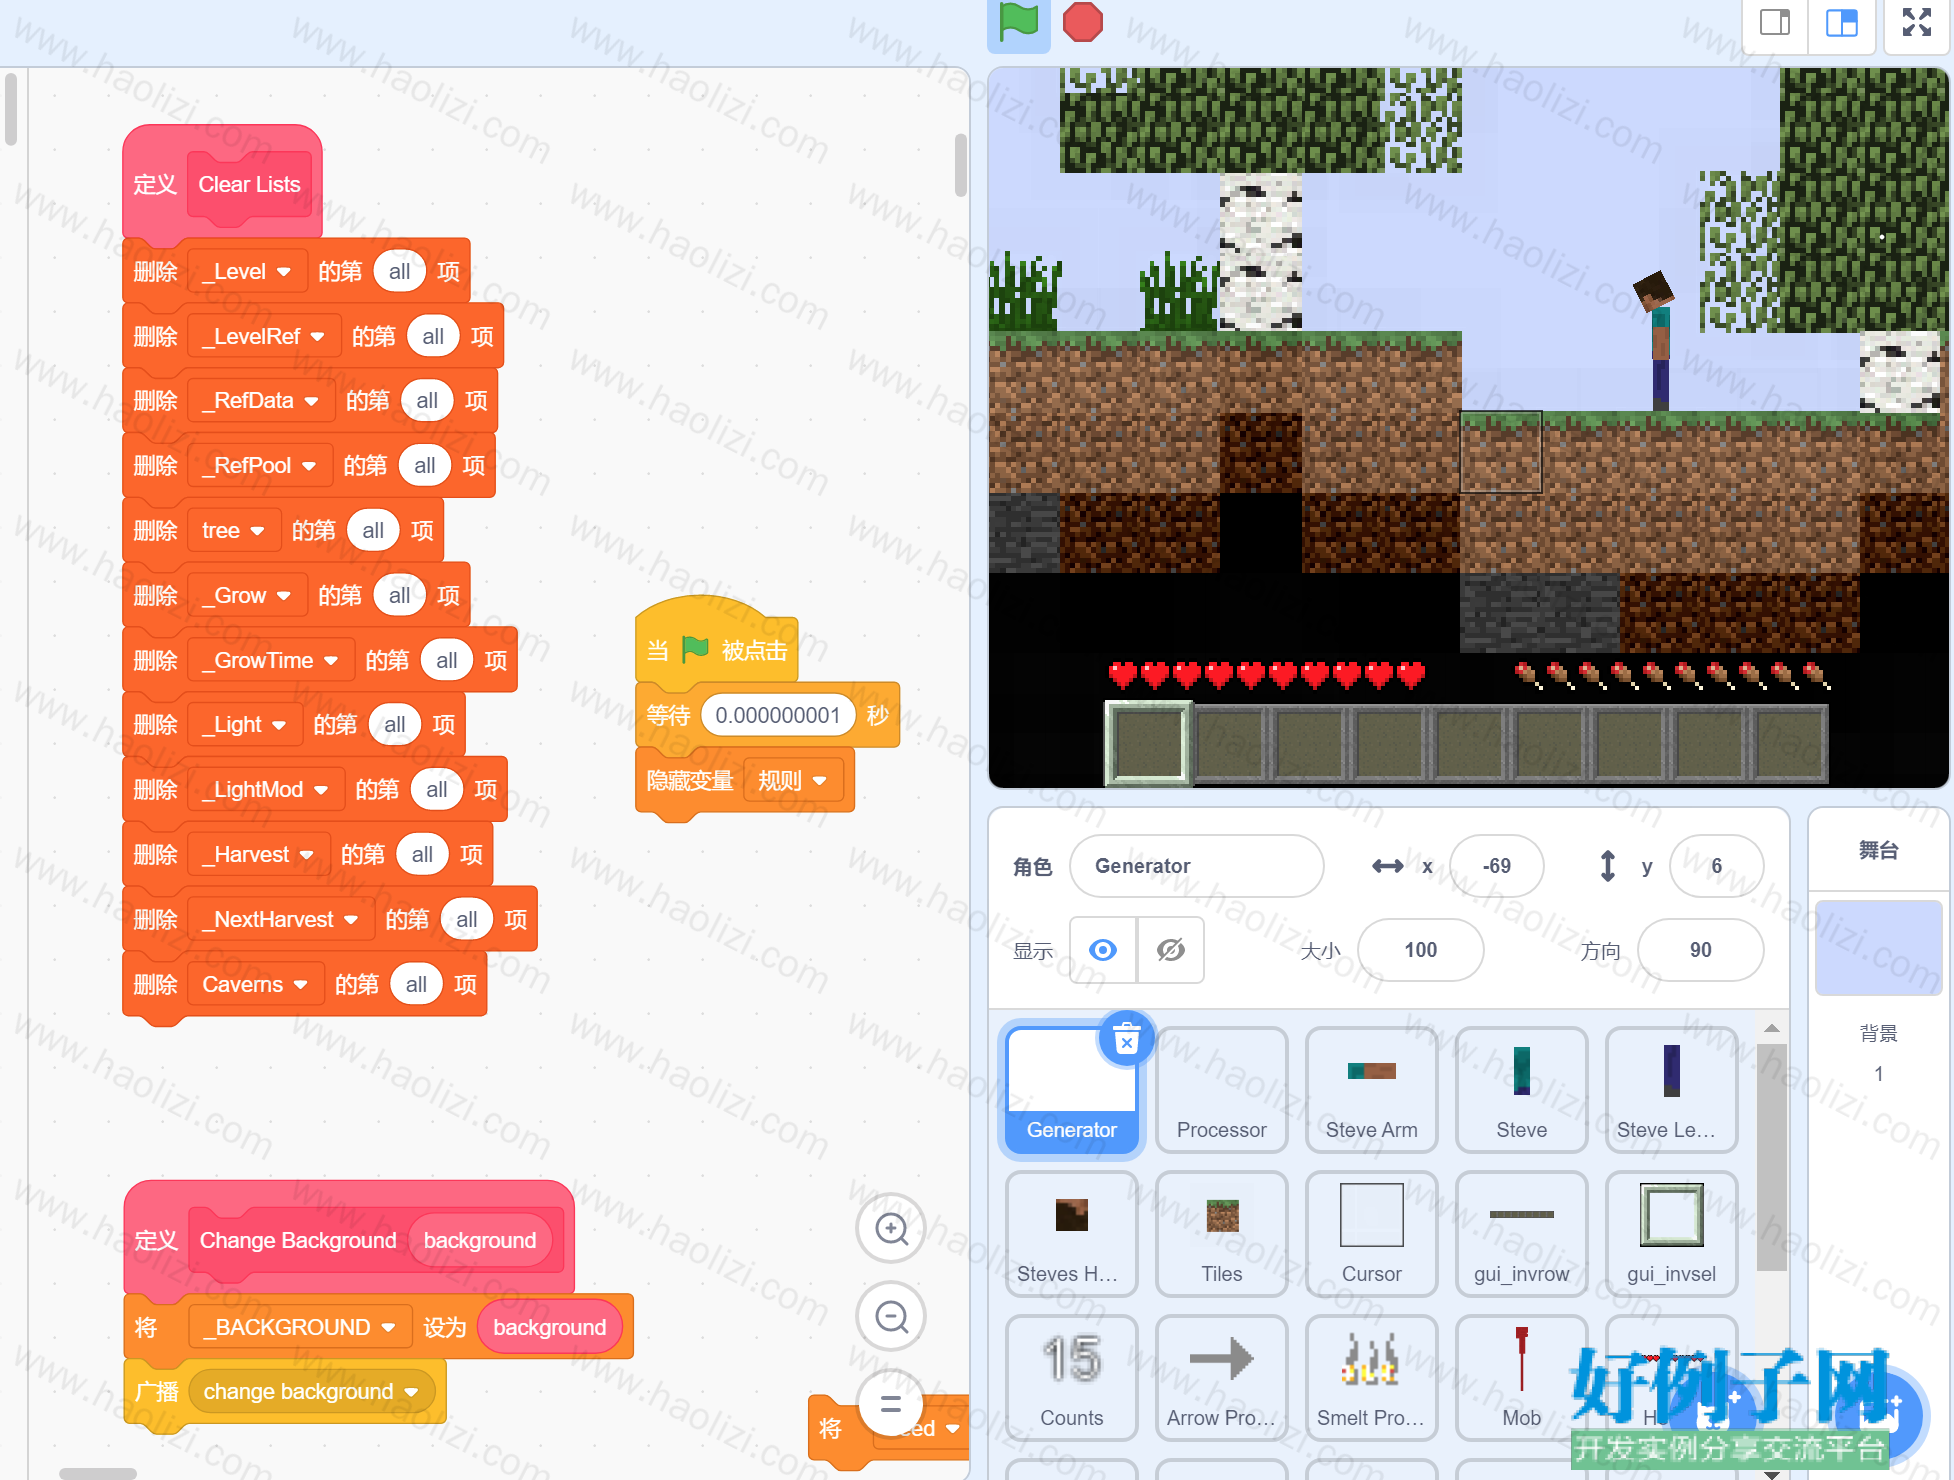
Task: Edit the sprite name field Generator
Action: click(1196, 866)
